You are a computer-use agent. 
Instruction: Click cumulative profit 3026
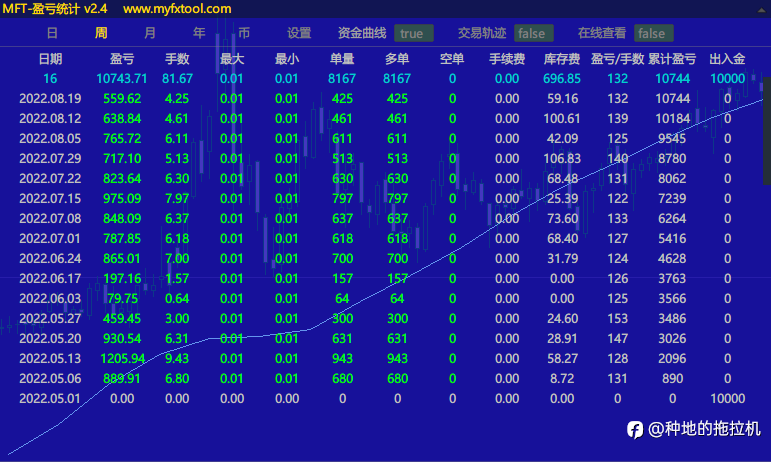point(672,339)
